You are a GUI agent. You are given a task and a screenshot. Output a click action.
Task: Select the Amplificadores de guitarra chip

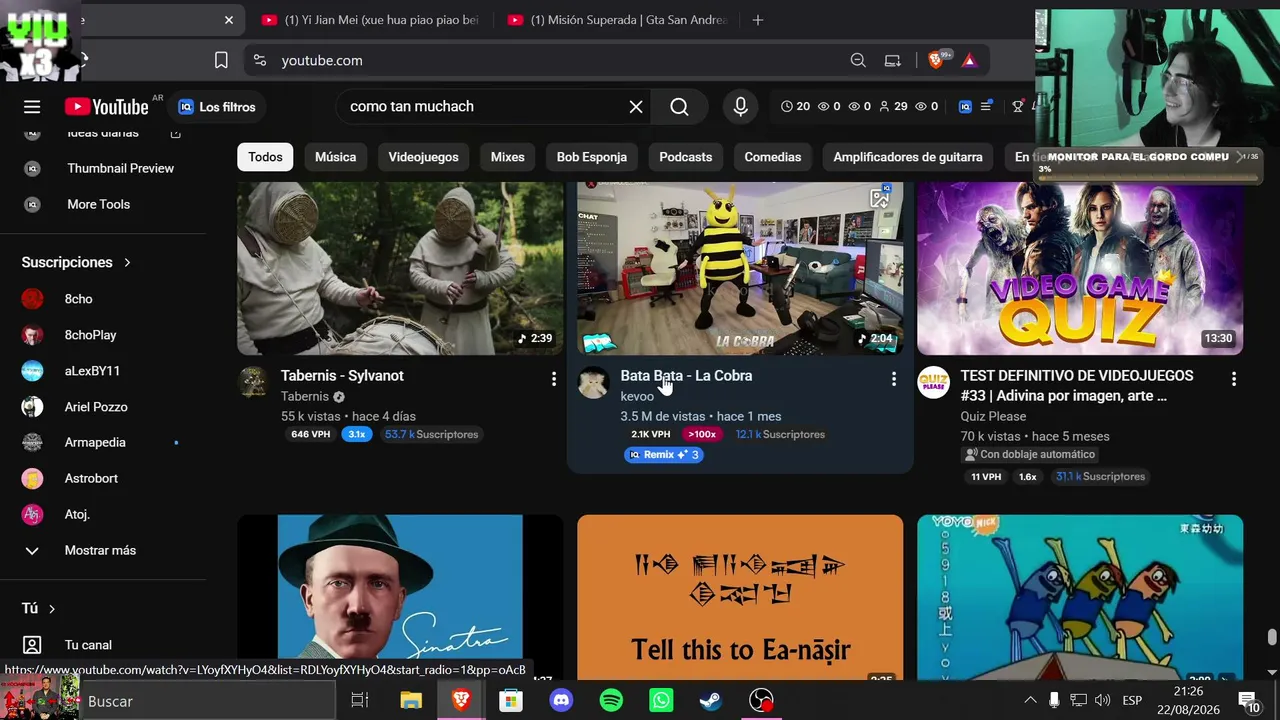coord(908,157)
